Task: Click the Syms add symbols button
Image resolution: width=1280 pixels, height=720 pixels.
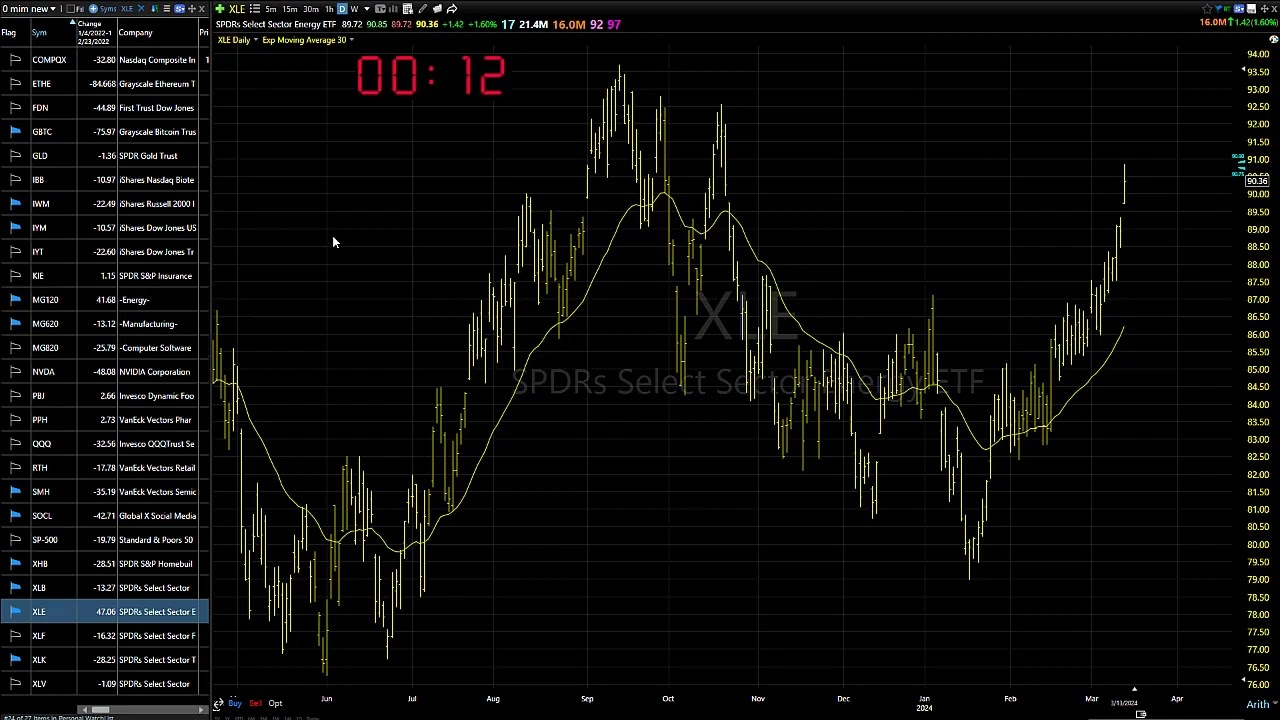Action: (x=102, y=9)
